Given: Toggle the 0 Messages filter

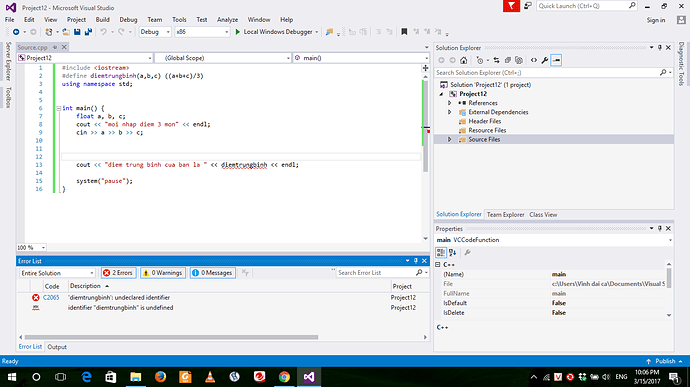Looking at the screenshot, I should [x=213, y=273].
